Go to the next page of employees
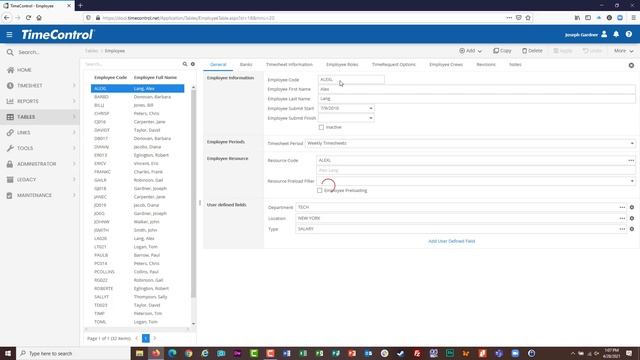The width and height of the screenshot is (640, 360). 155,338
